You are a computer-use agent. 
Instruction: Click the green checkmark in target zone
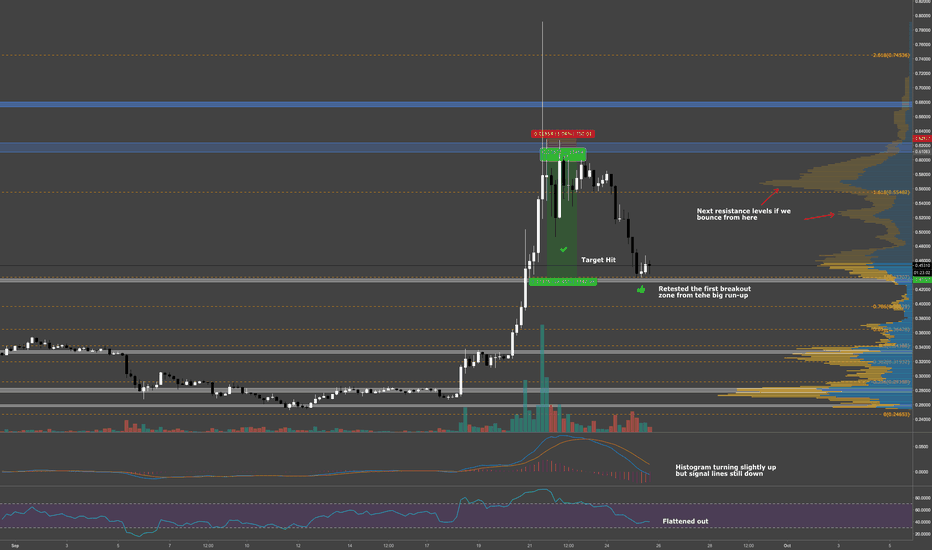563,250
